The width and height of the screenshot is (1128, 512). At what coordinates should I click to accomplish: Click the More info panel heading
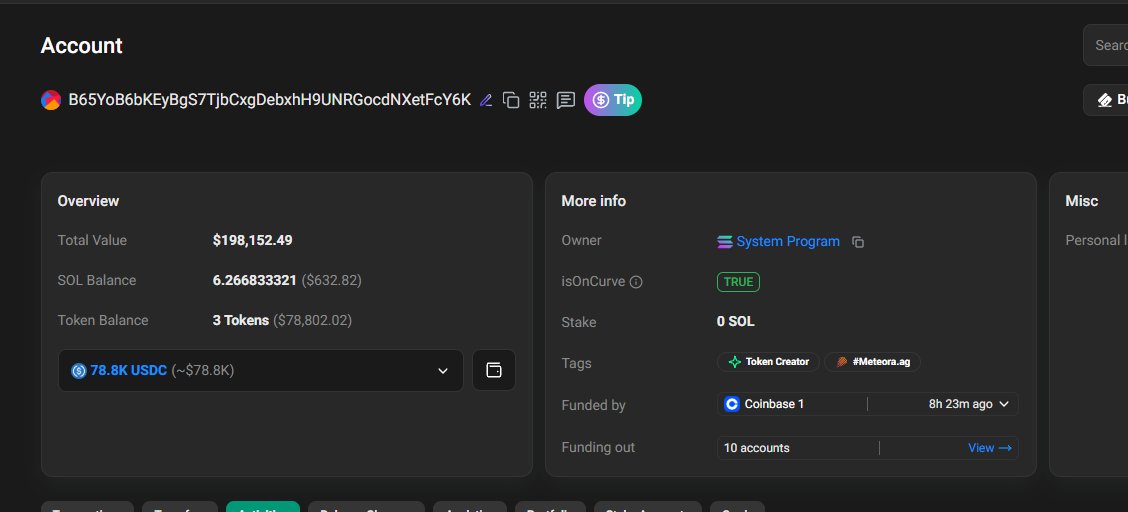tap(593, 201)
